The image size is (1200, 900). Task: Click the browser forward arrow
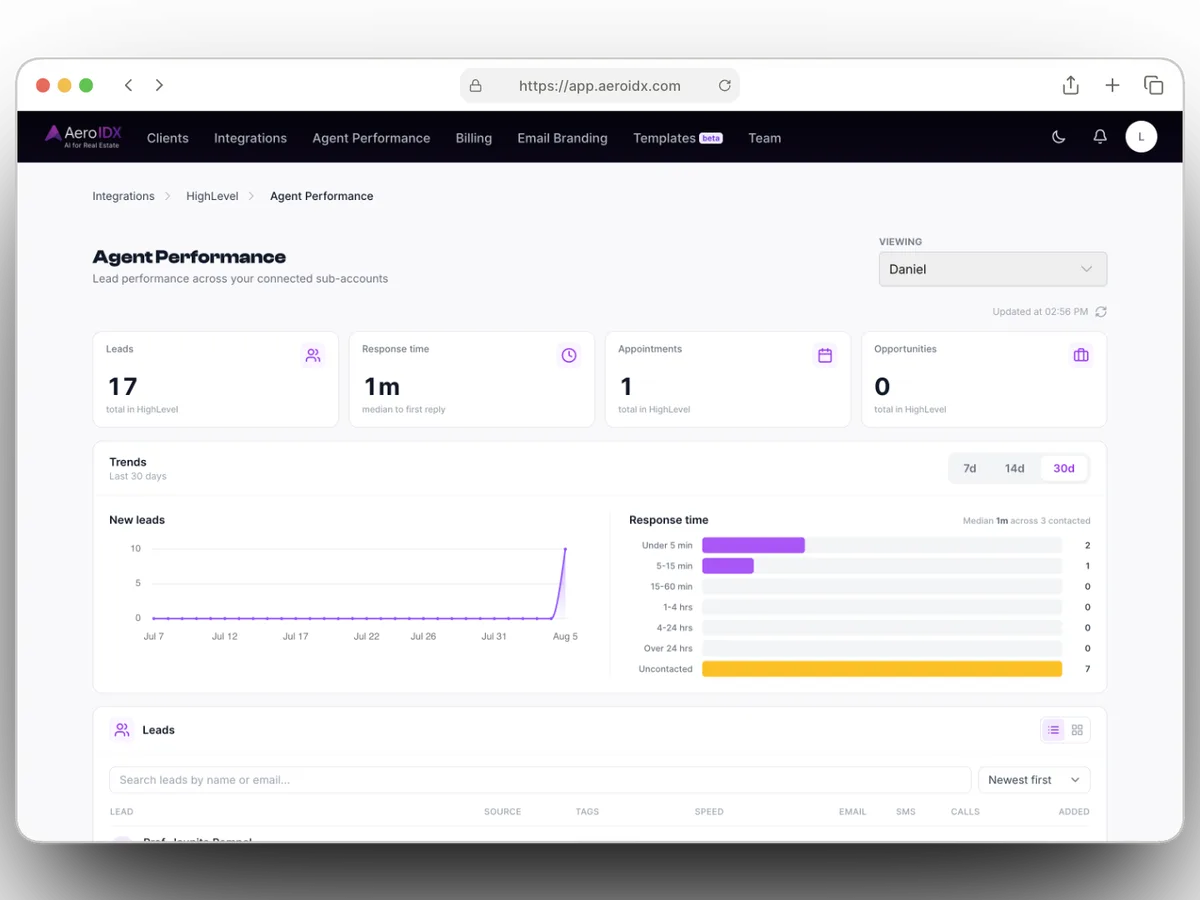tap(159, 86)
